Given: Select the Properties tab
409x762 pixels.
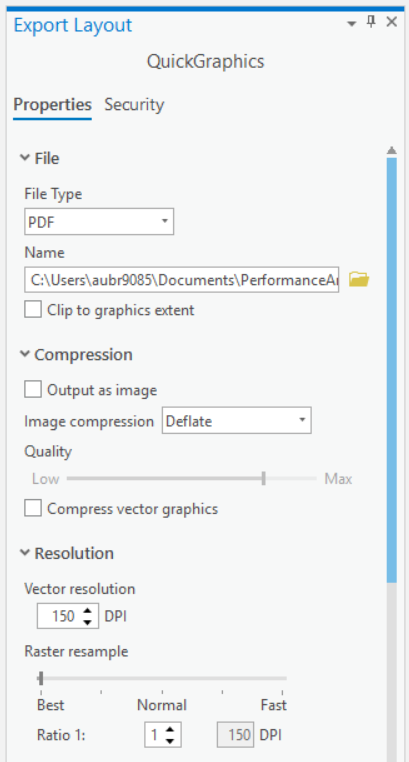Looking at the screenshot, I should pyautogui.click(x=52, y=105).
